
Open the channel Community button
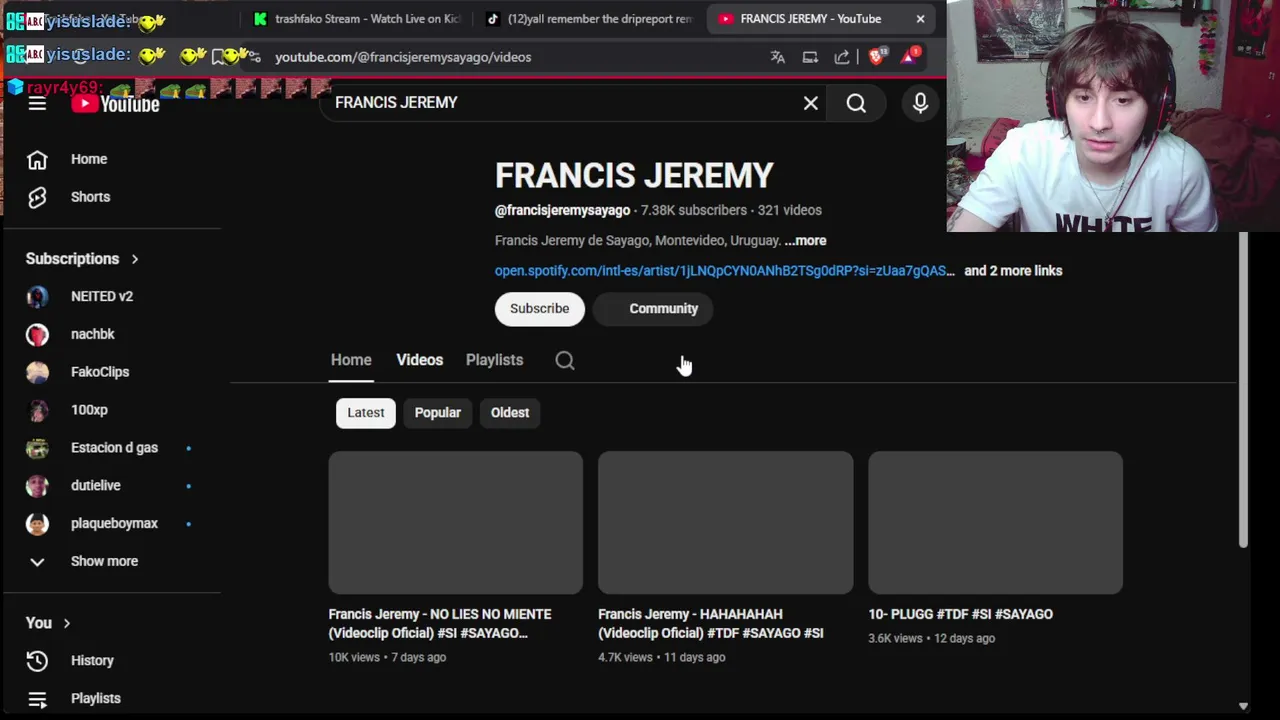653,309
